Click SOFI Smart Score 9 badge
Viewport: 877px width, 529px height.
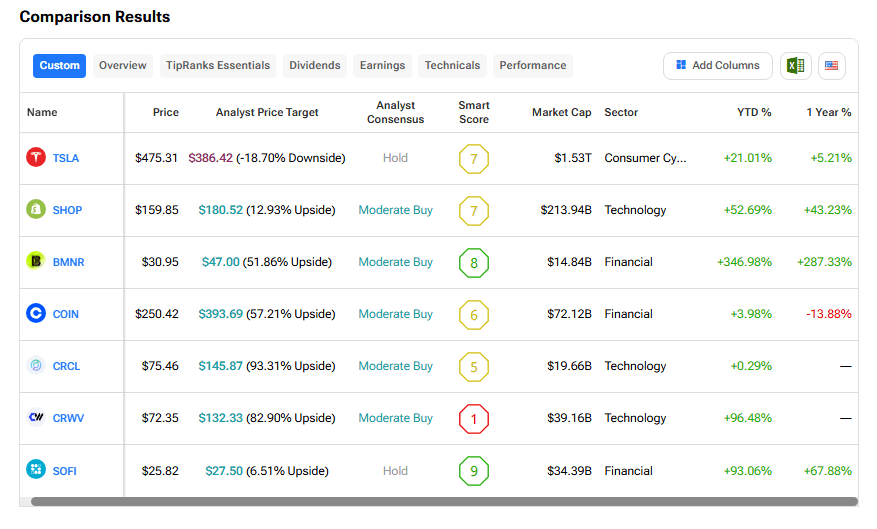click(x=474, y=471)
